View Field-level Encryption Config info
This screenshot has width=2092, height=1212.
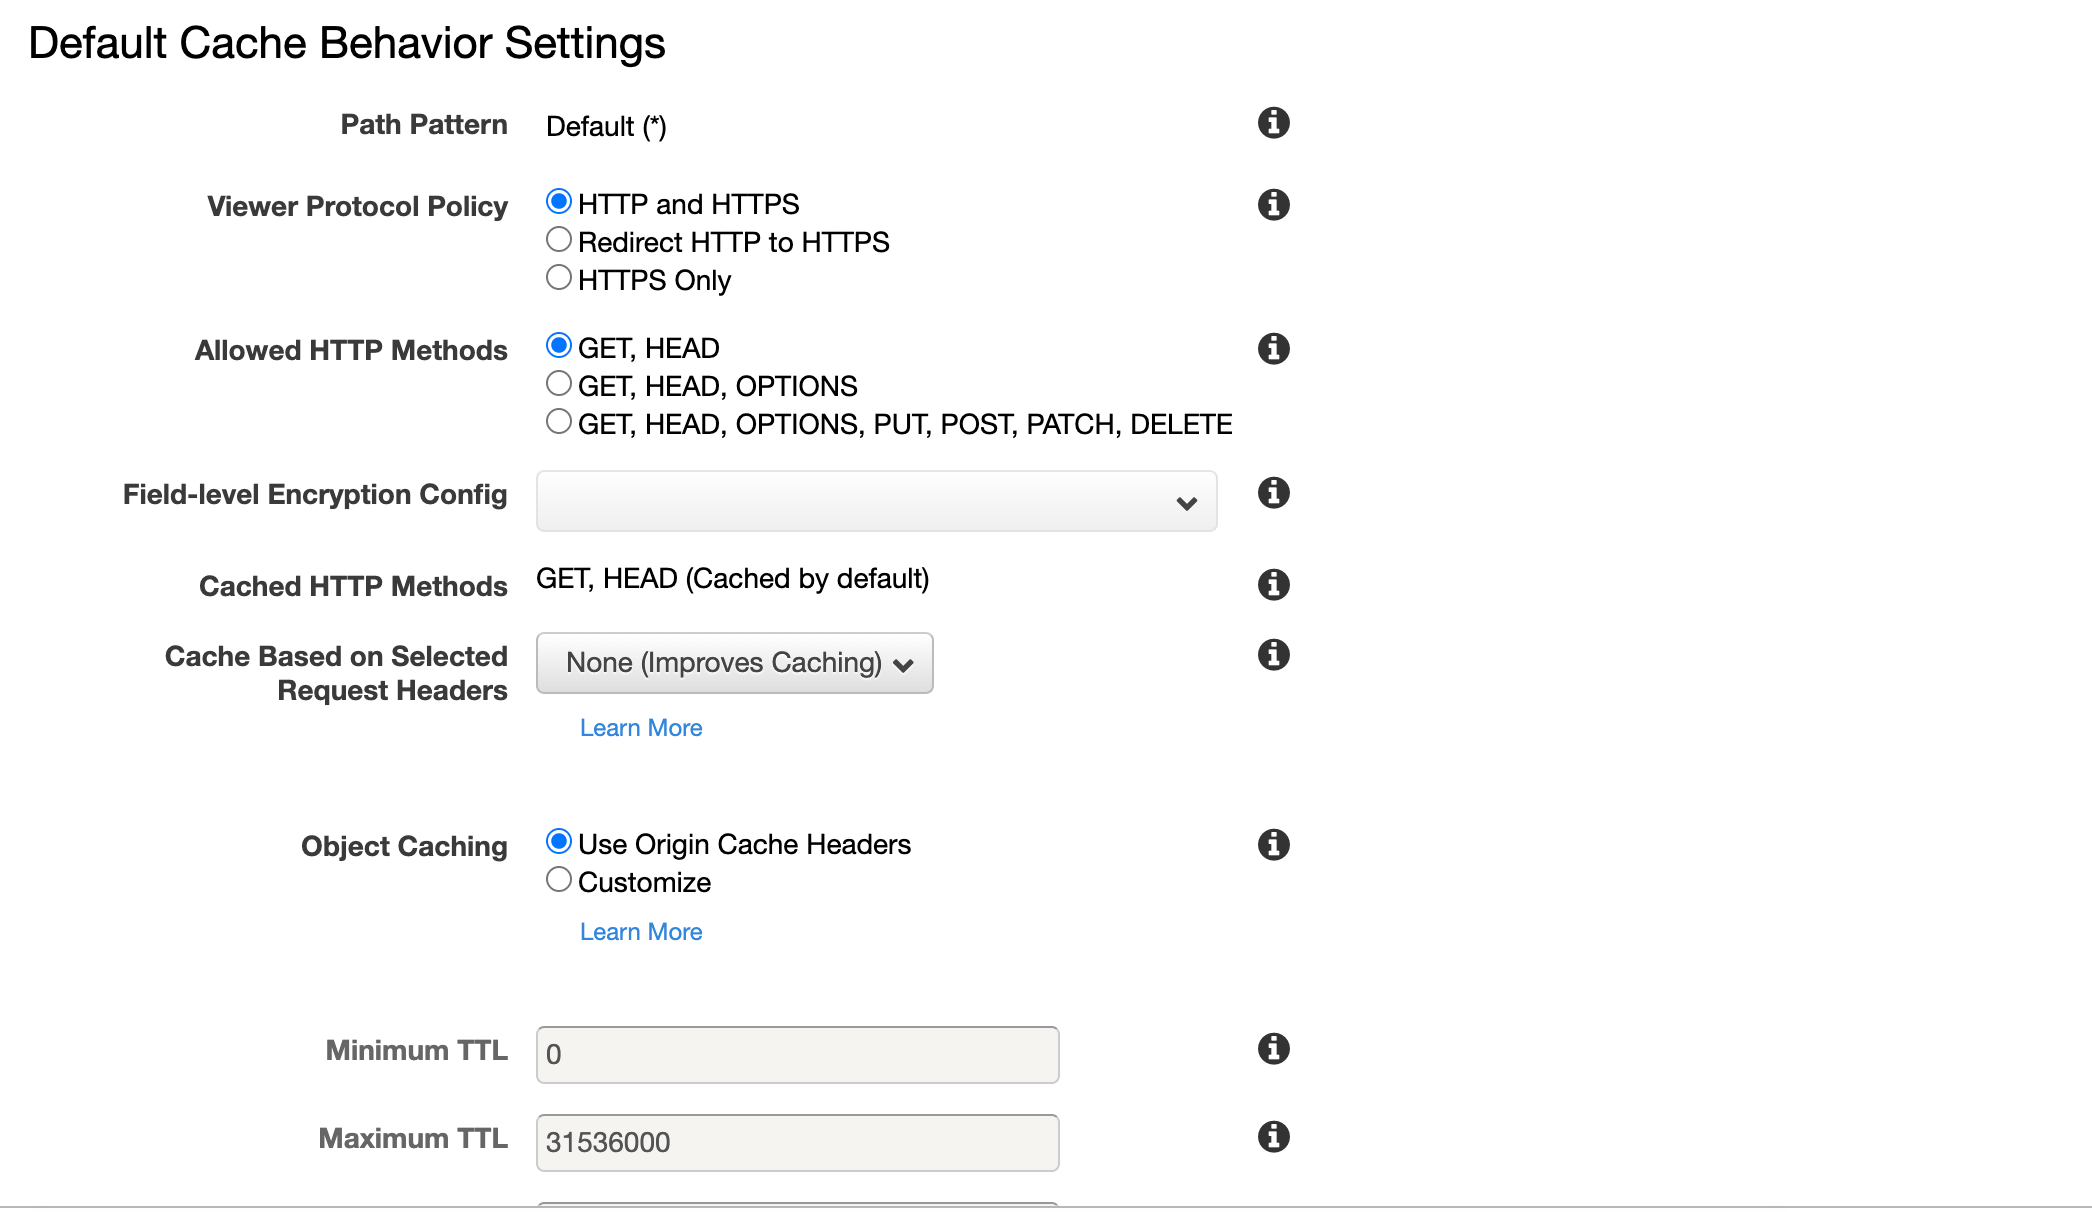(1273, 492)
